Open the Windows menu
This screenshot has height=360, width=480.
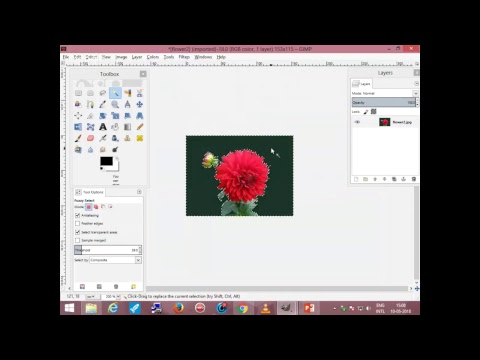click(203, 57)
